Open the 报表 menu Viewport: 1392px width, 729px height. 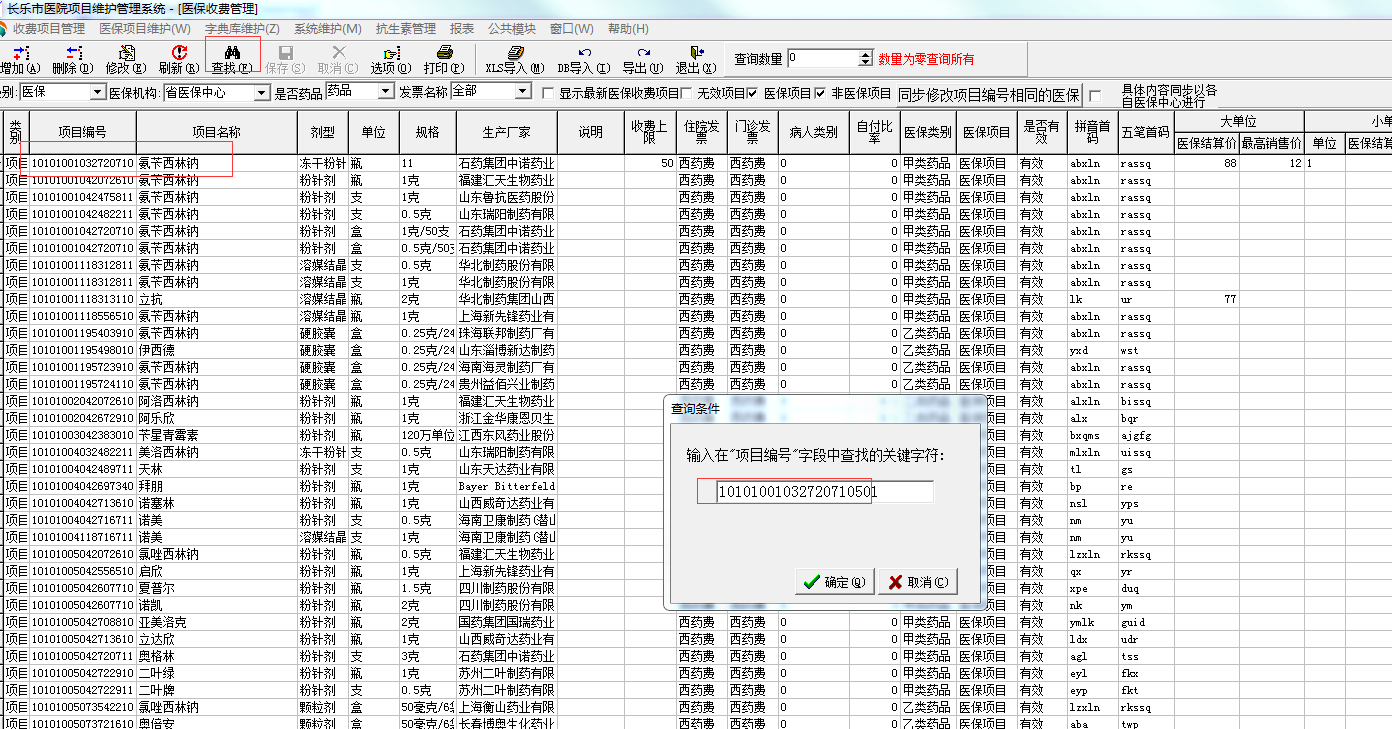tap(462, 29)
